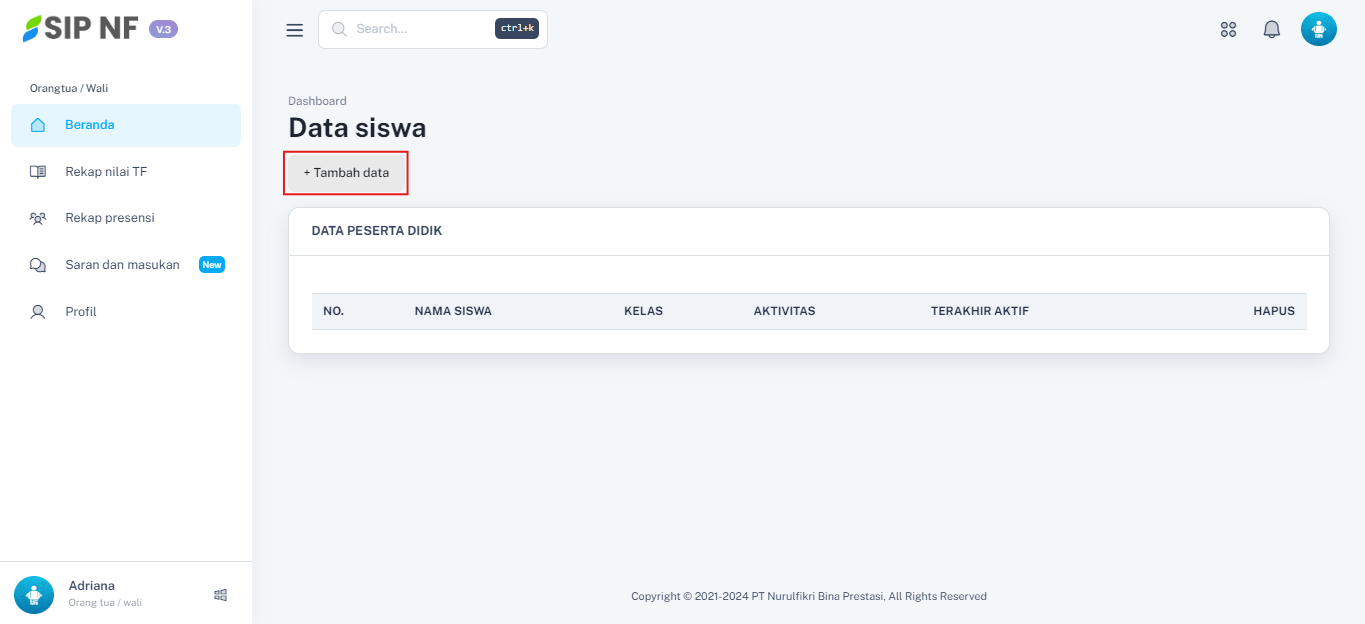Click the Saran dan masukan chat icon
This screenshot has width=1365, height=624.
click(38, 265)
